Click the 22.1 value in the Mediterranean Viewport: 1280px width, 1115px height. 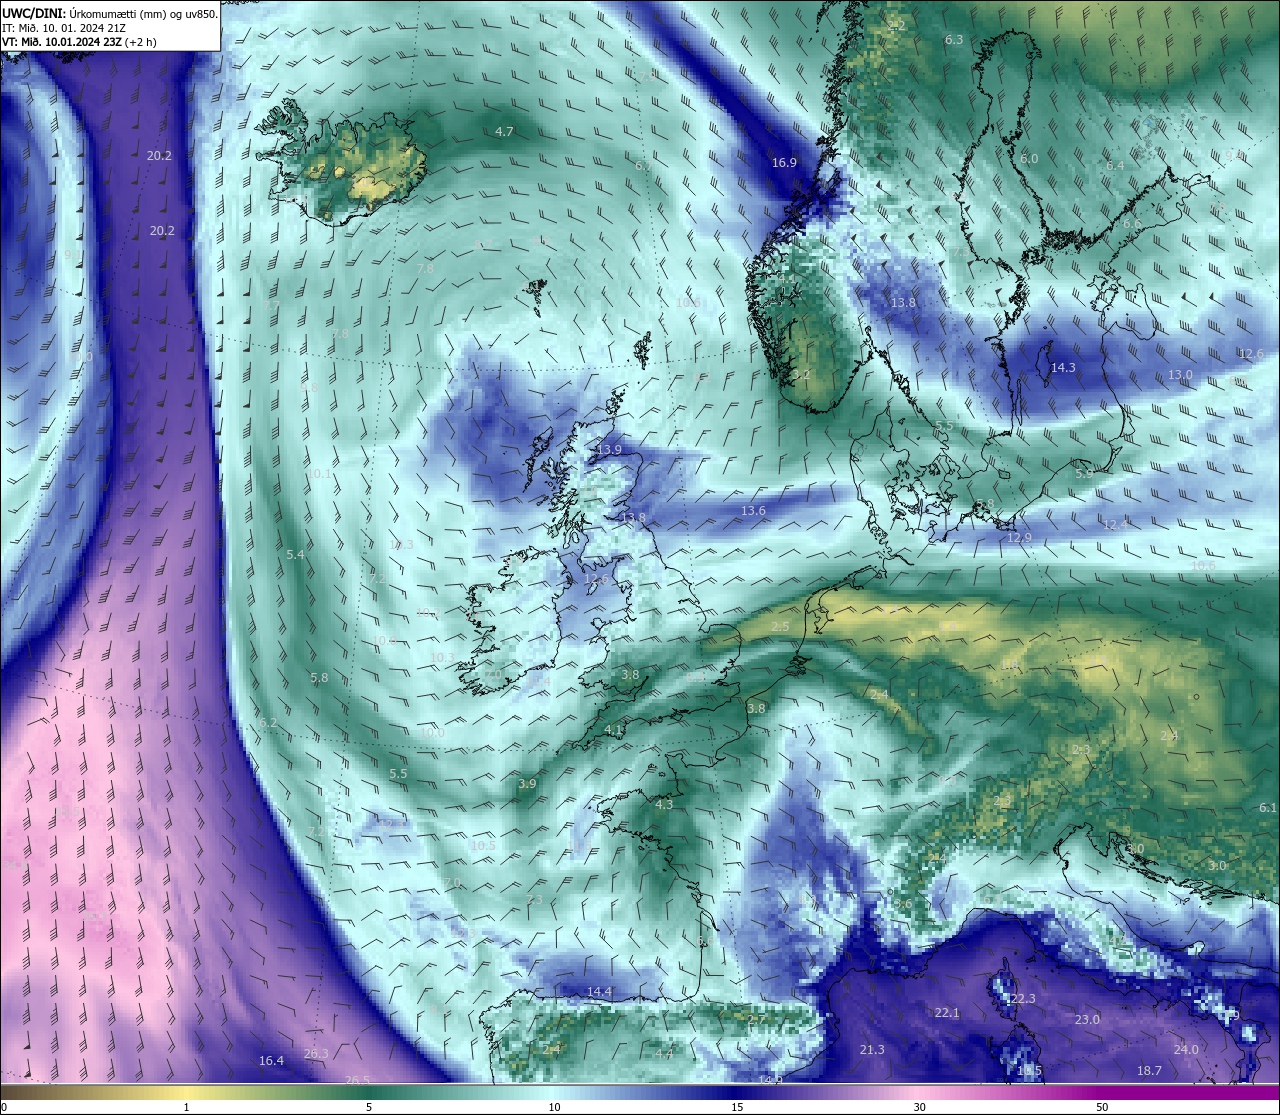tap(947, 1013)
